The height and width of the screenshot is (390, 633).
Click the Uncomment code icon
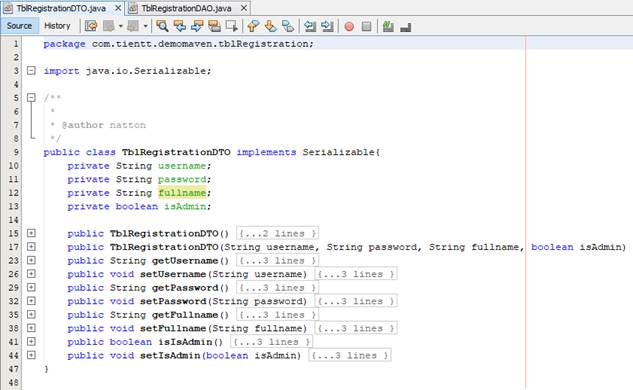point(405,27)
